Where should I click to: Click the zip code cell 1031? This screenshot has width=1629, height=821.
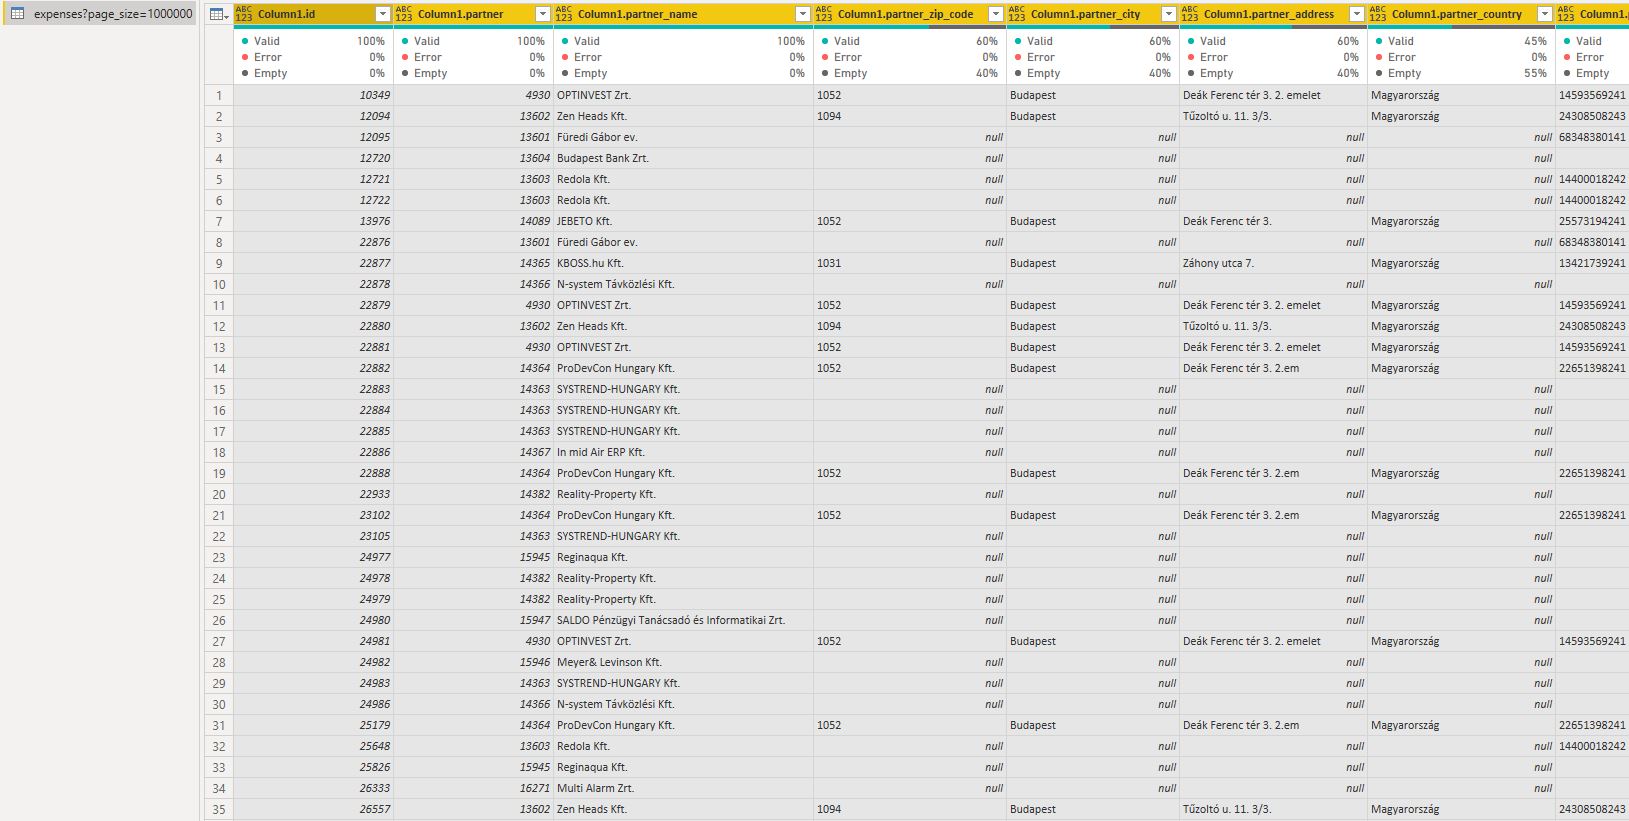(x=910, y=263)
